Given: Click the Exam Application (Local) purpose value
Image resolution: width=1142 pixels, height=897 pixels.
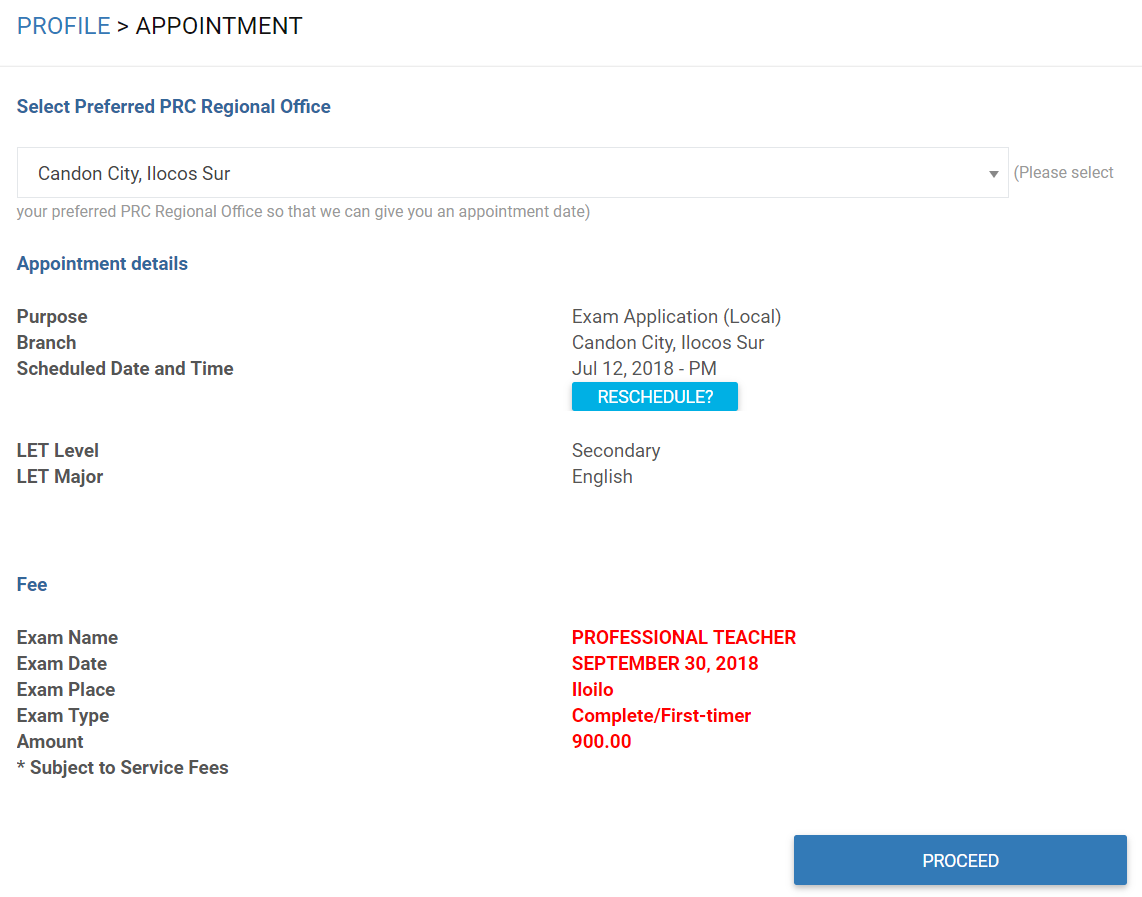Looking at the screenshot, I should 677,317.
